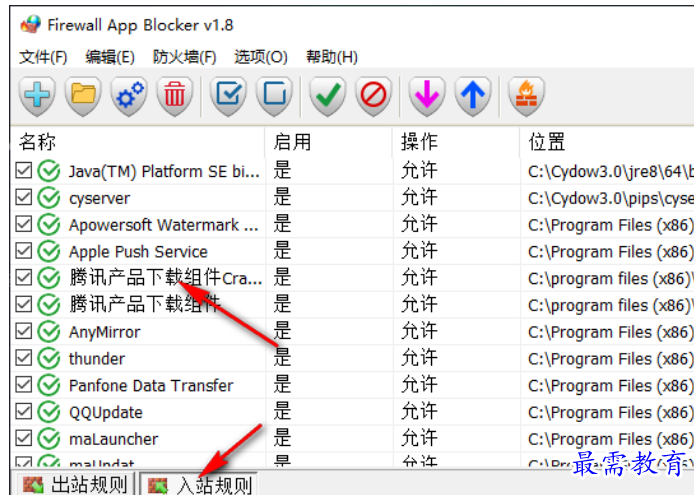694x495 pixels.
Task: Click green status icon beside Panfone Data Transfer
Action: click(49, 385)
